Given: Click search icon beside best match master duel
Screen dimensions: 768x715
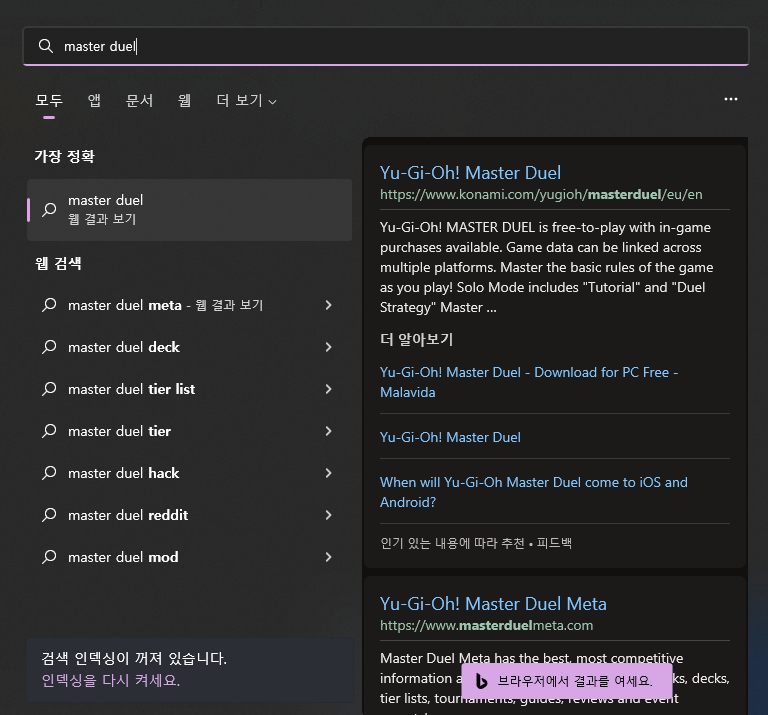Looking at the screenshot, I should (49, 210).
